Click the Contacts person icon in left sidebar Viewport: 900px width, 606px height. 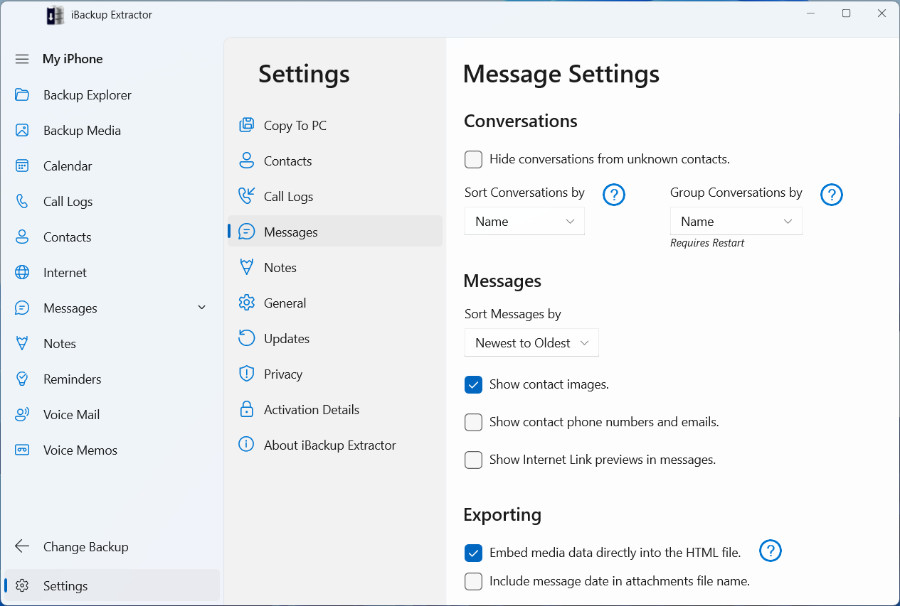(22, 237)
